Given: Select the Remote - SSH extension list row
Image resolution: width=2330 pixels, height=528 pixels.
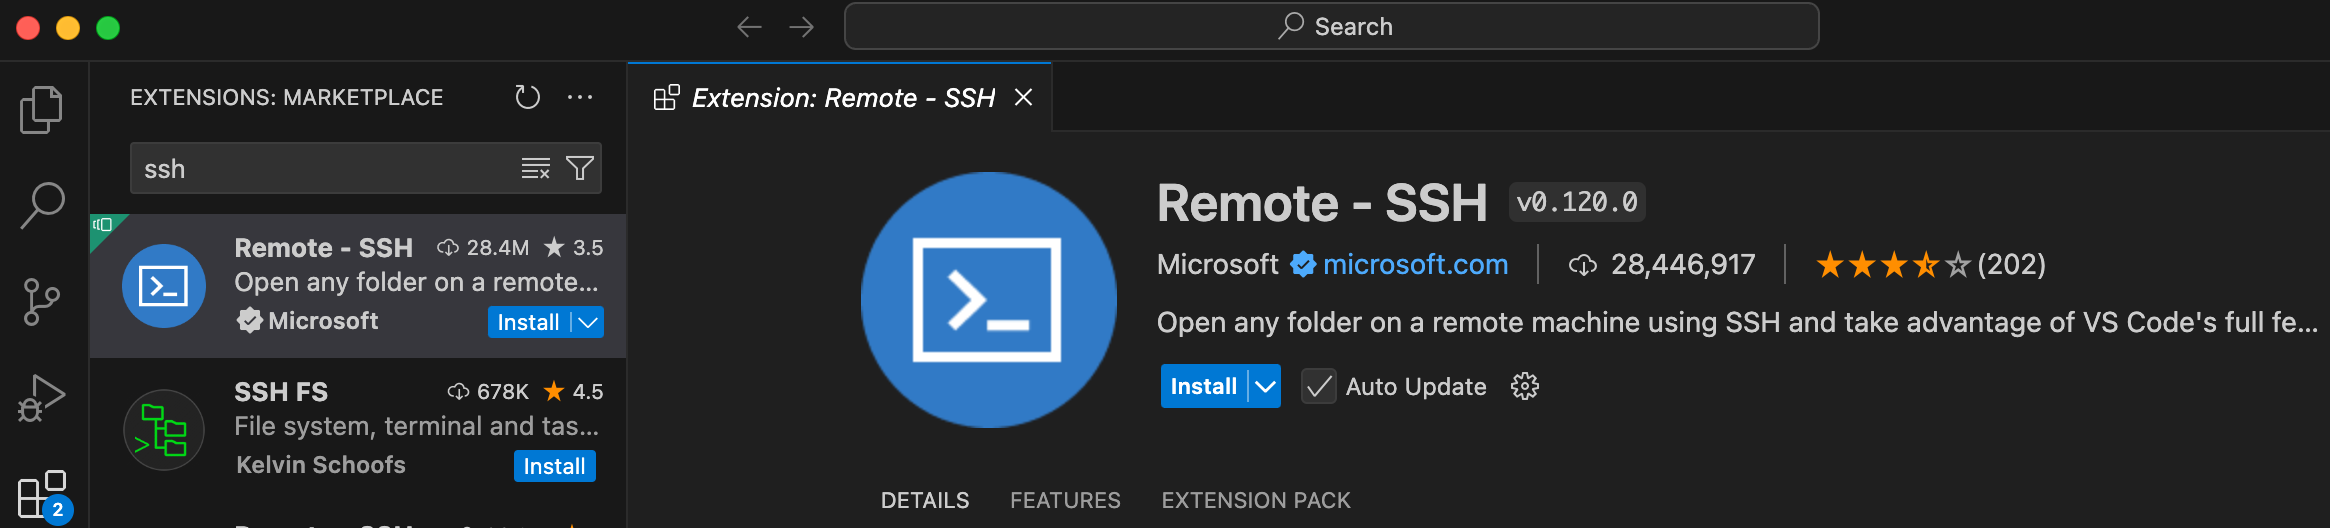Looking at the screenshot, I should 358,286.
